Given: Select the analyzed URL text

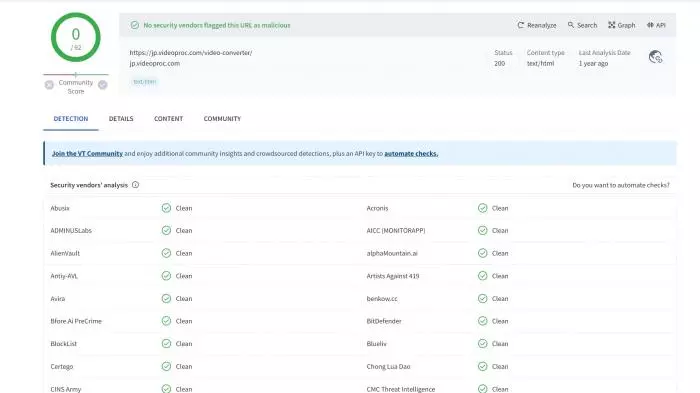Looking at the screenshot, I should (x=191, y=53).
